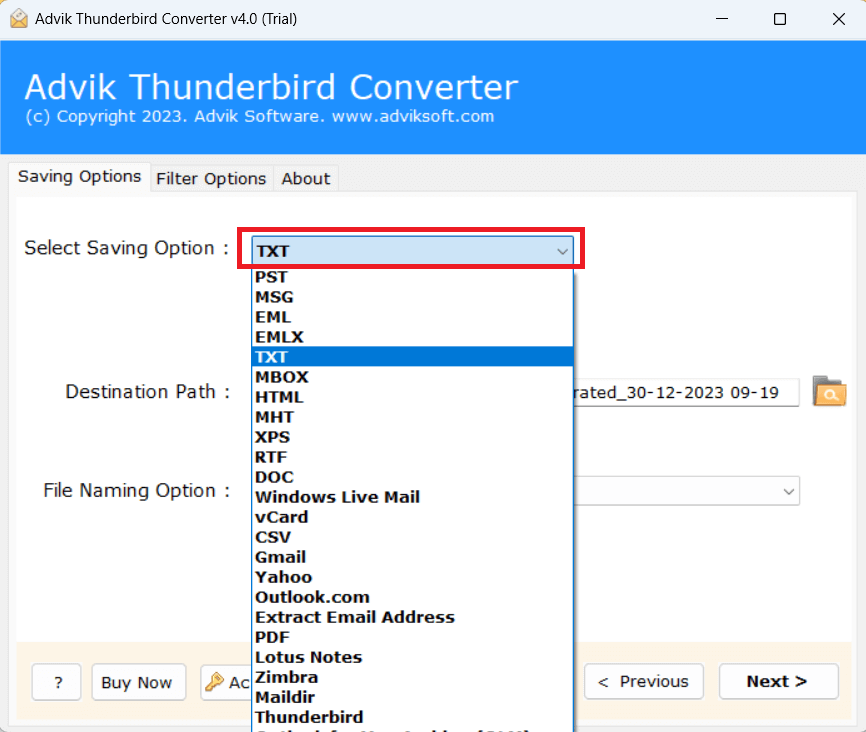
Task: Click the folder browse icon for destination
Action: click(x=829, y=392)
